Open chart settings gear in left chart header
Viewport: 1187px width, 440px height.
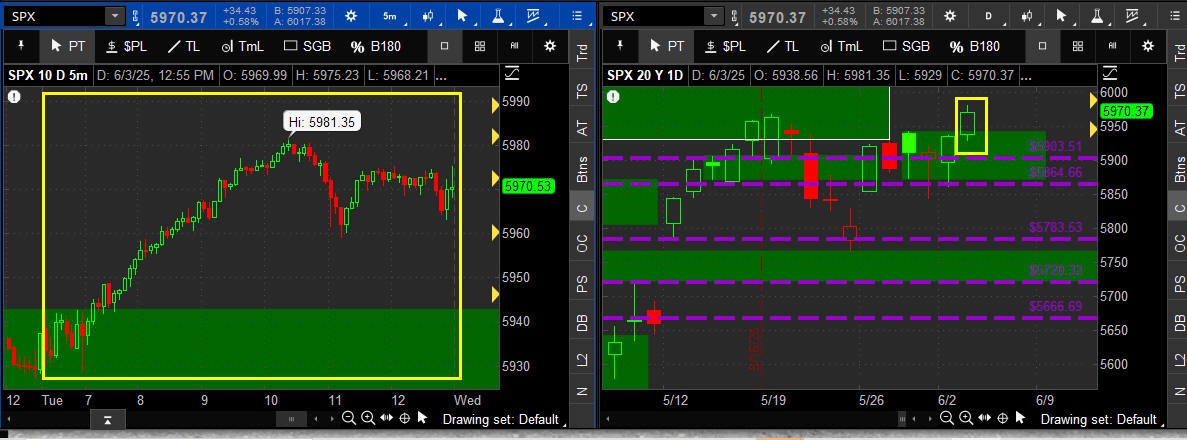tap(349, 16)
